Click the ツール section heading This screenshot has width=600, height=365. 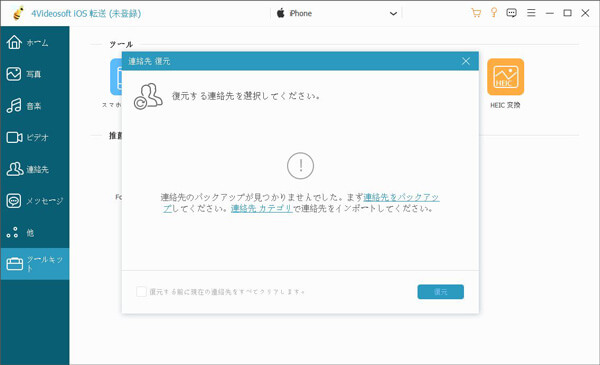(121, 44)
